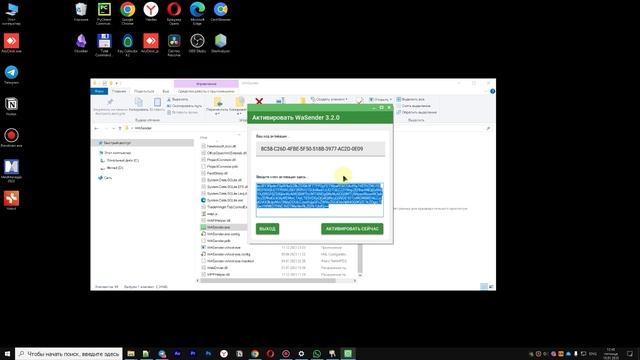640x360 pixels.
Task: Click the red Delete X in Explorer ribbon
Action: [x=259, y=101]
